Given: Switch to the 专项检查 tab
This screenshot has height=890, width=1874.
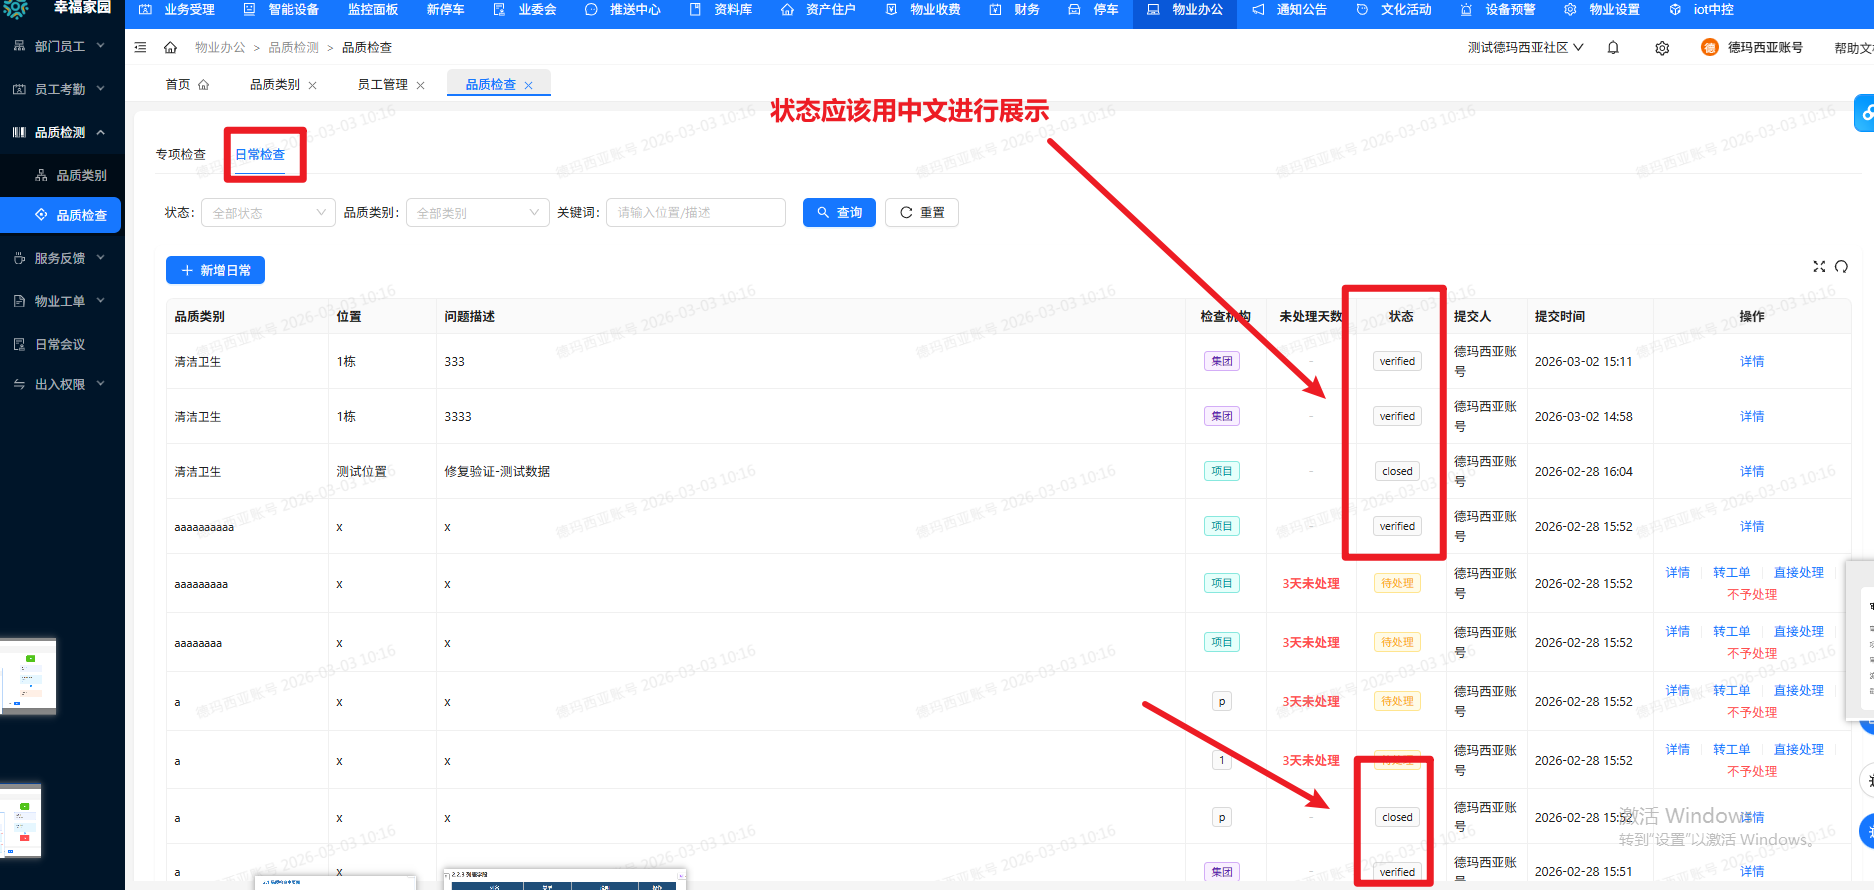Looking at the screenshot, I should pyautogui.click(x=181, y=155).
